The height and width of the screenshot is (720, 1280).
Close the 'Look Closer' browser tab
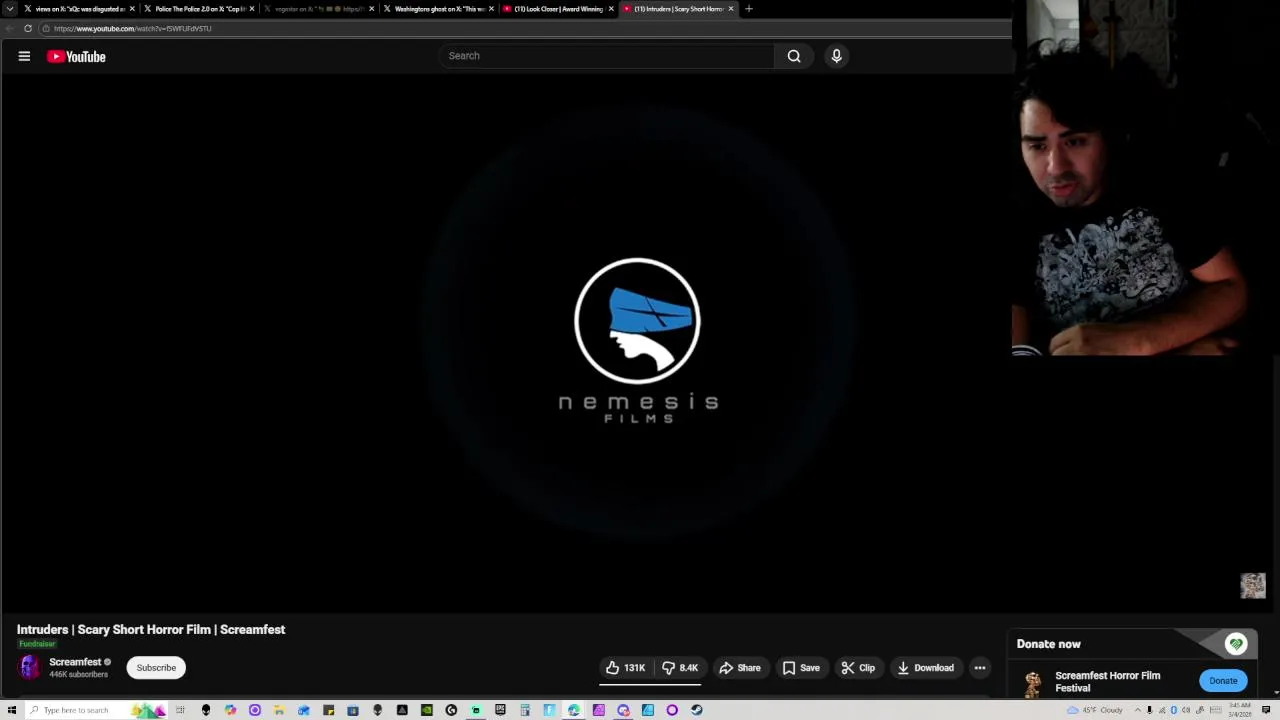(611, 9)
